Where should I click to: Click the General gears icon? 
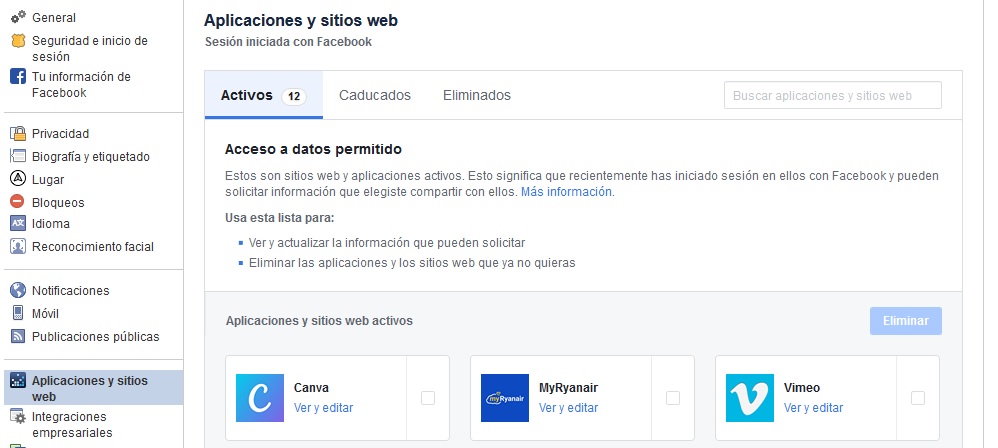click(17, 18)
